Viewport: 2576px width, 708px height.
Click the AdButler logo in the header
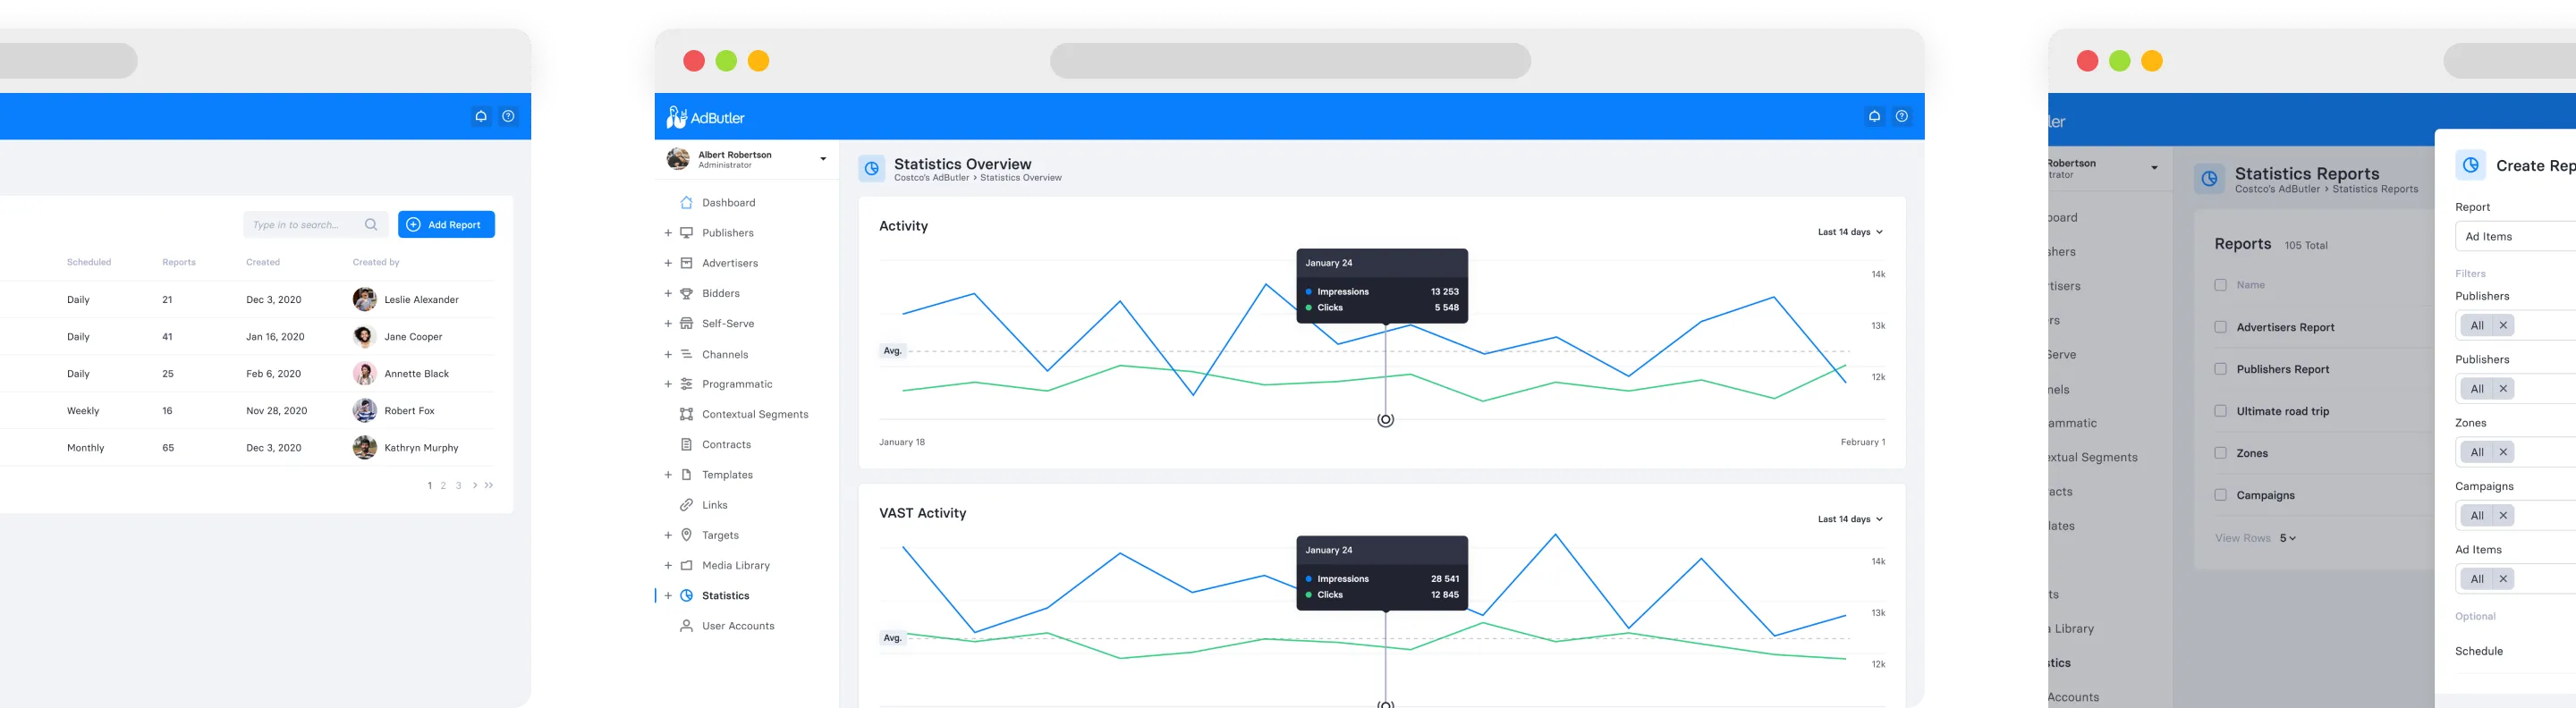tap(706, 117)
